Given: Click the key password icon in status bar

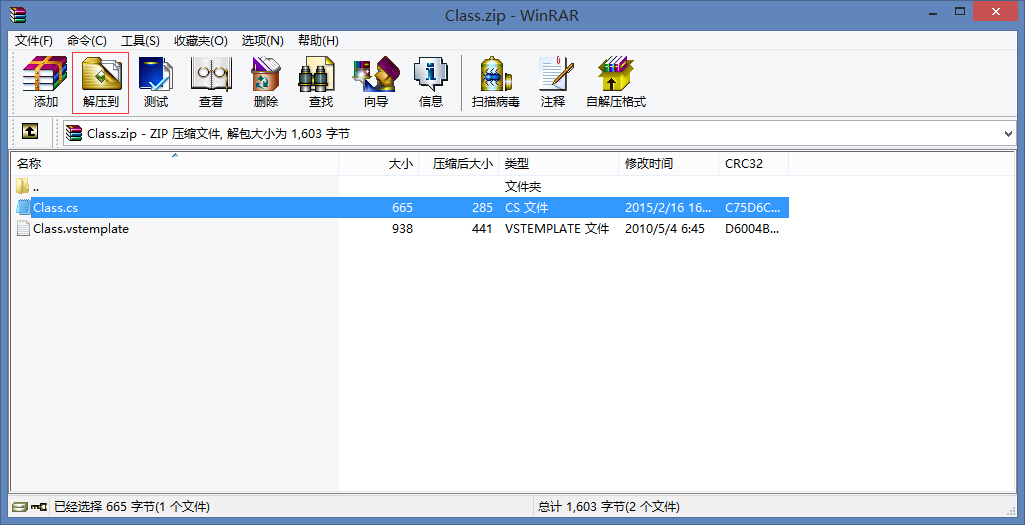Looking at the screenshot, I should tap(39, 507).
